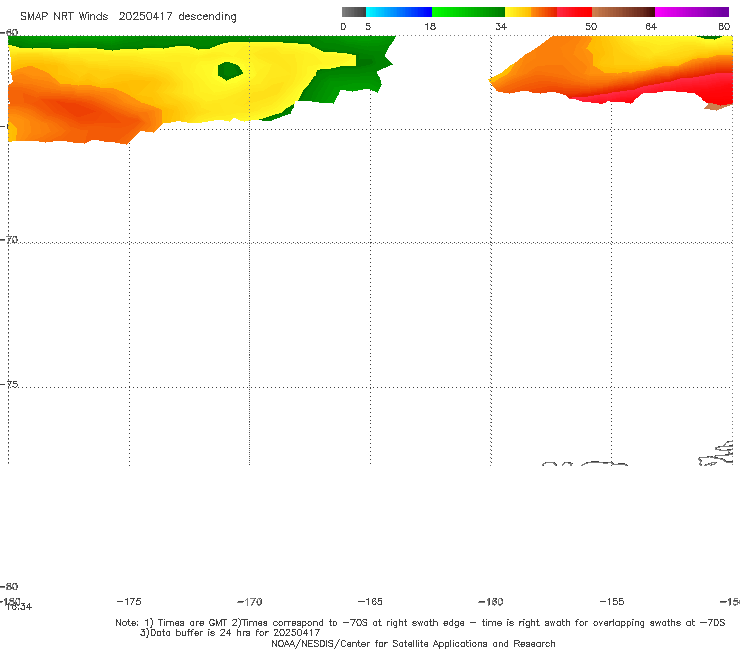
Task: Click the longitude label '-160'
Action: [491, 601]
